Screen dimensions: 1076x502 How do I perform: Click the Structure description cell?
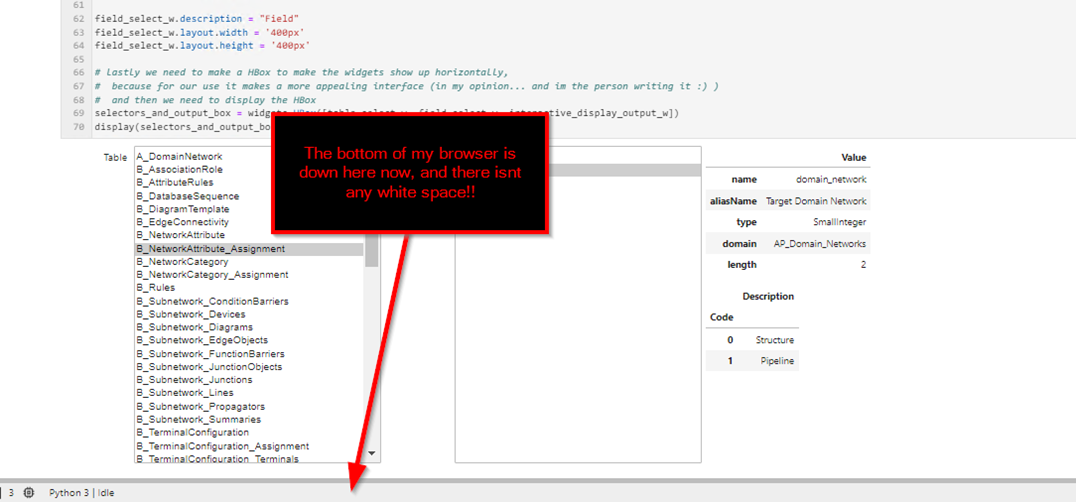pos(775,340)
